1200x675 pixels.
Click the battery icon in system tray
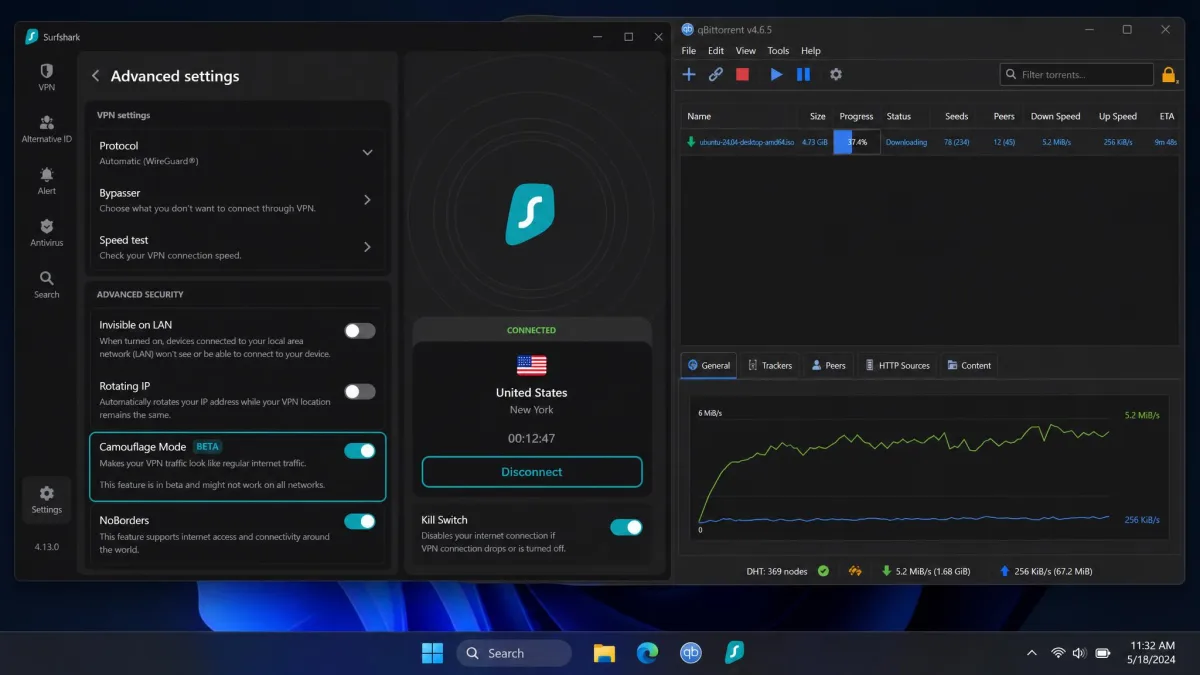[x=1103, y=653]
